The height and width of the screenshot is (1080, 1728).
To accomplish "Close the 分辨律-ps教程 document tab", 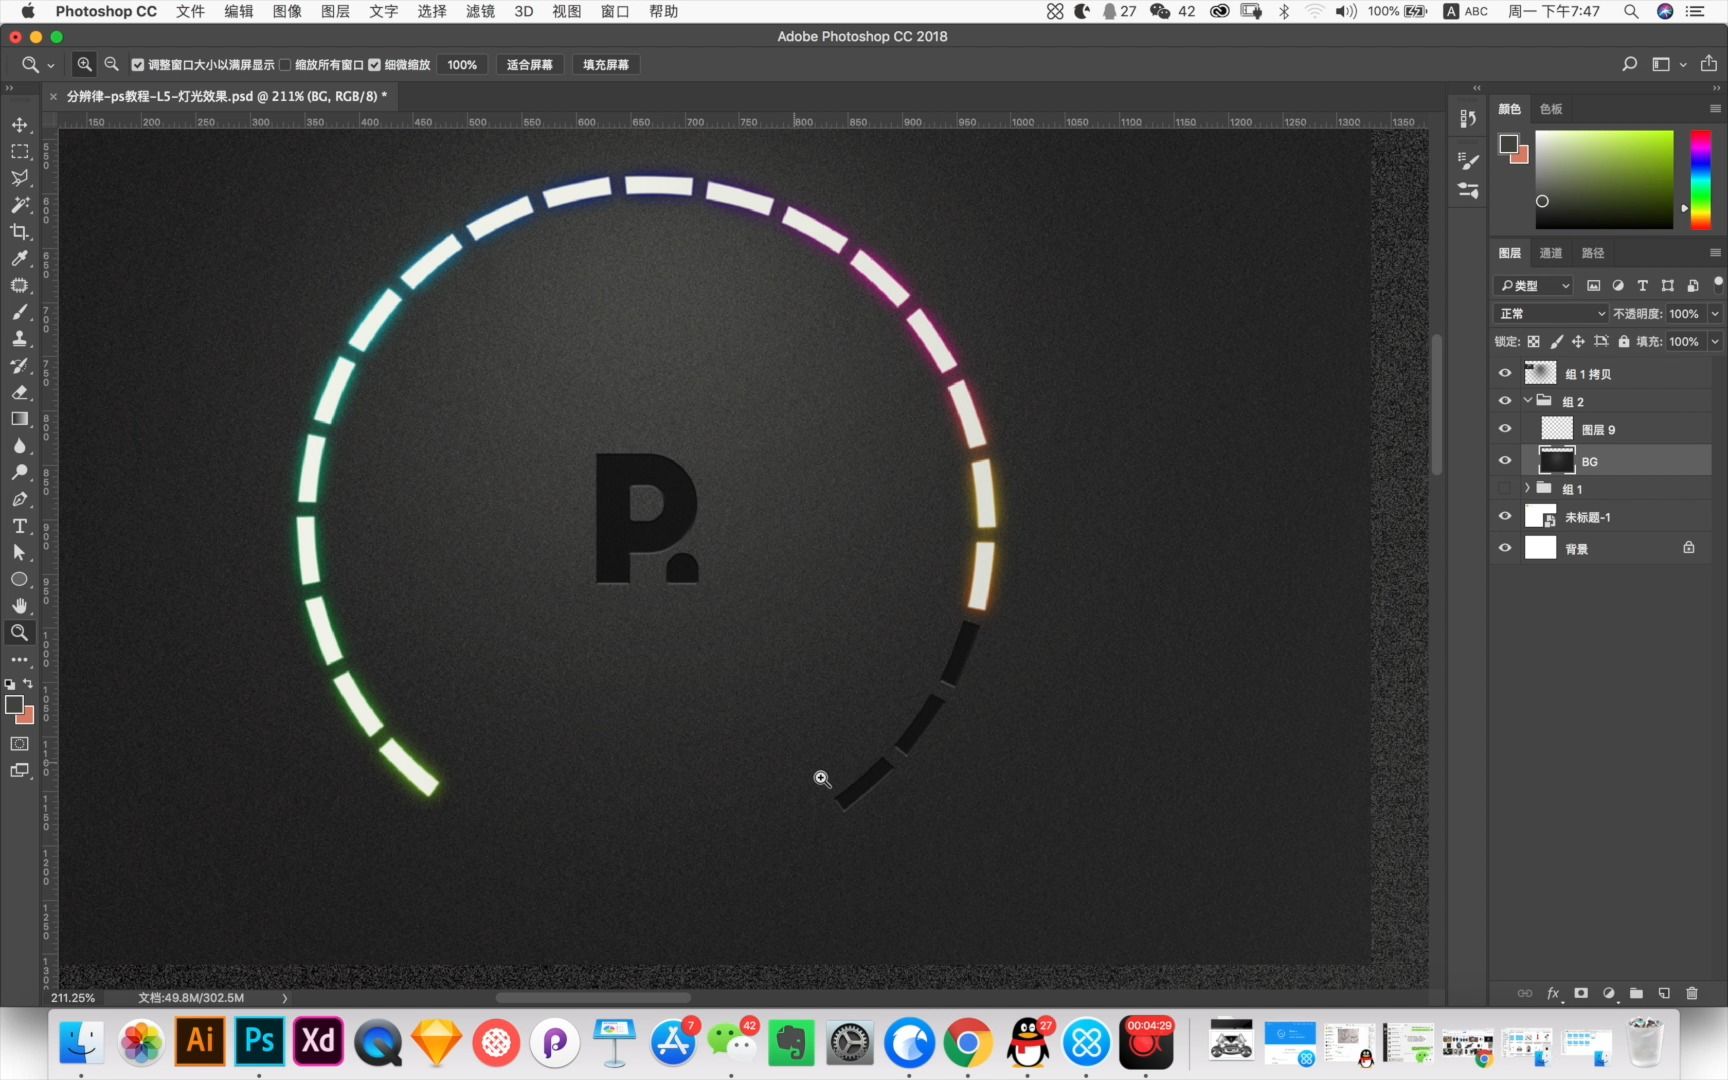I will 53,96.
